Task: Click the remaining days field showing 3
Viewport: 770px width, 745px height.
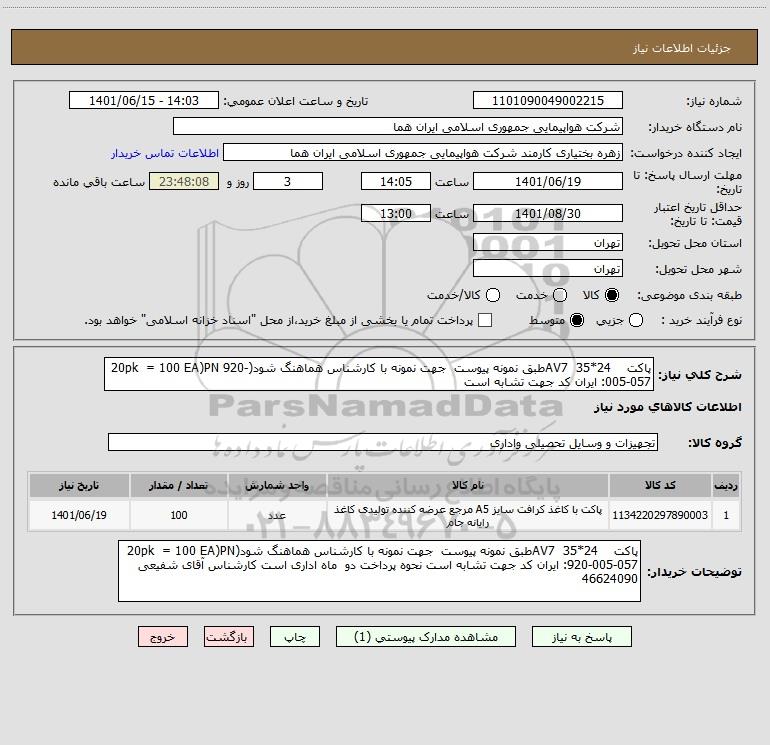Action: coord(288,181)
